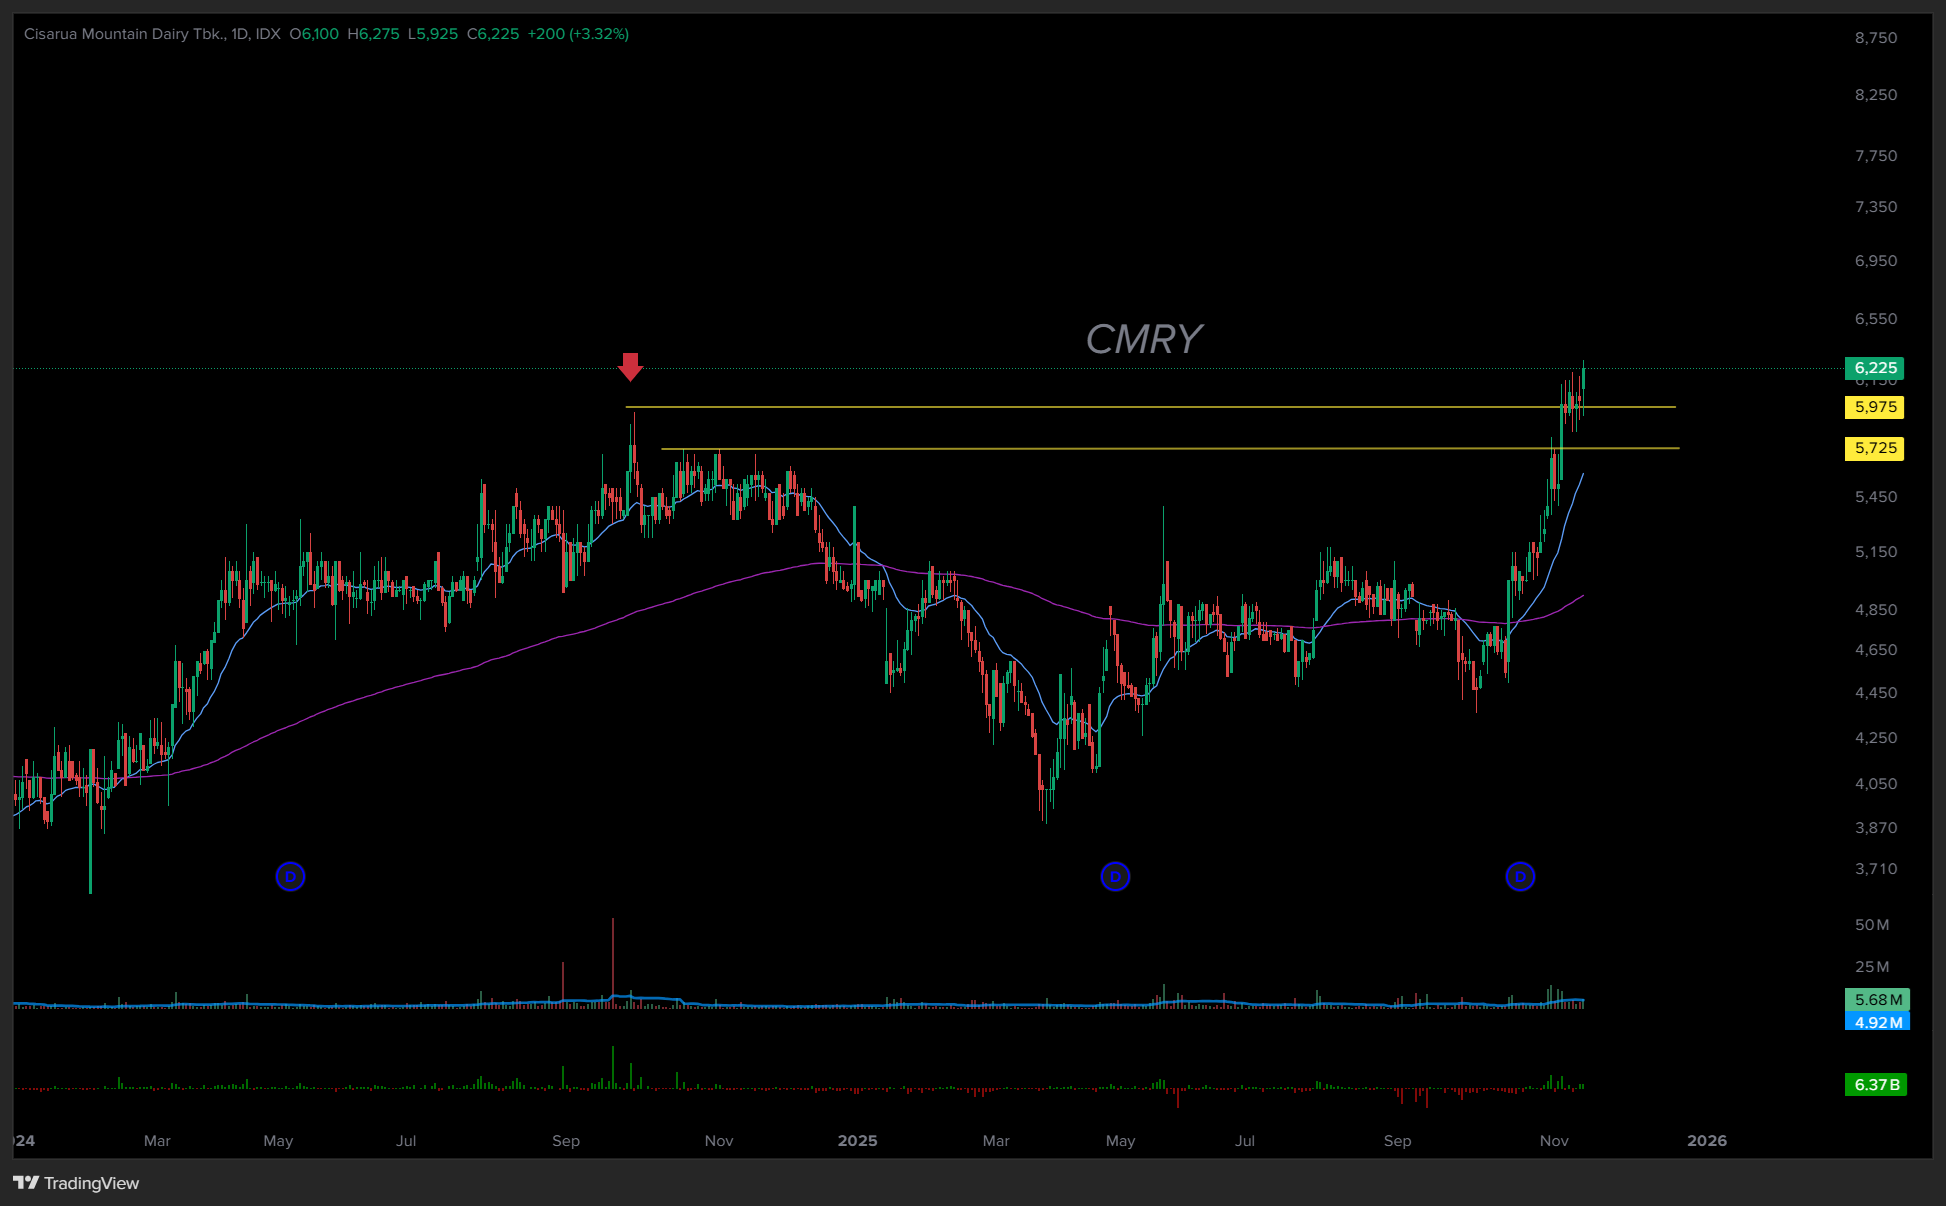
Task: Click the +200 (+3.32%) change value
Action: [x=578, y=34]
